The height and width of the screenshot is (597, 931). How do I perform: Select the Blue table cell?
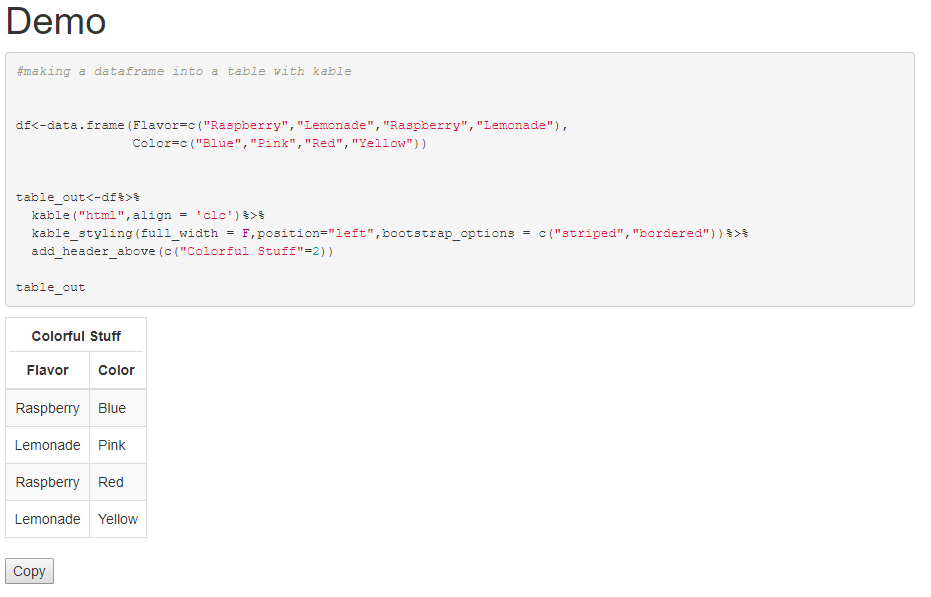pos(112,408)
